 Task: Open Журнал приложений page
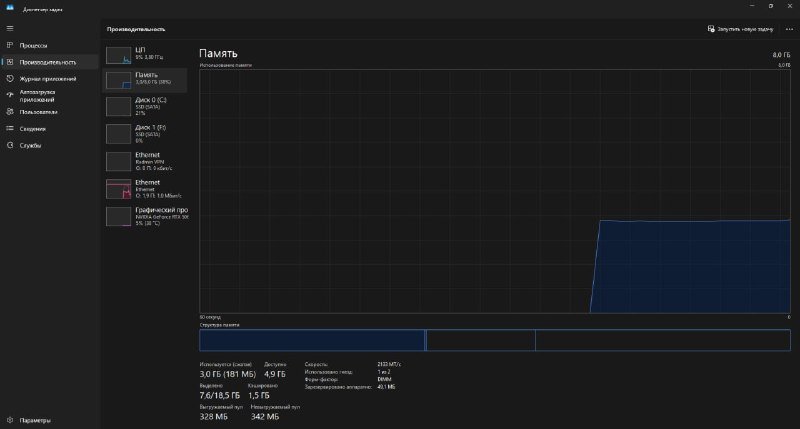coord(49,79)
